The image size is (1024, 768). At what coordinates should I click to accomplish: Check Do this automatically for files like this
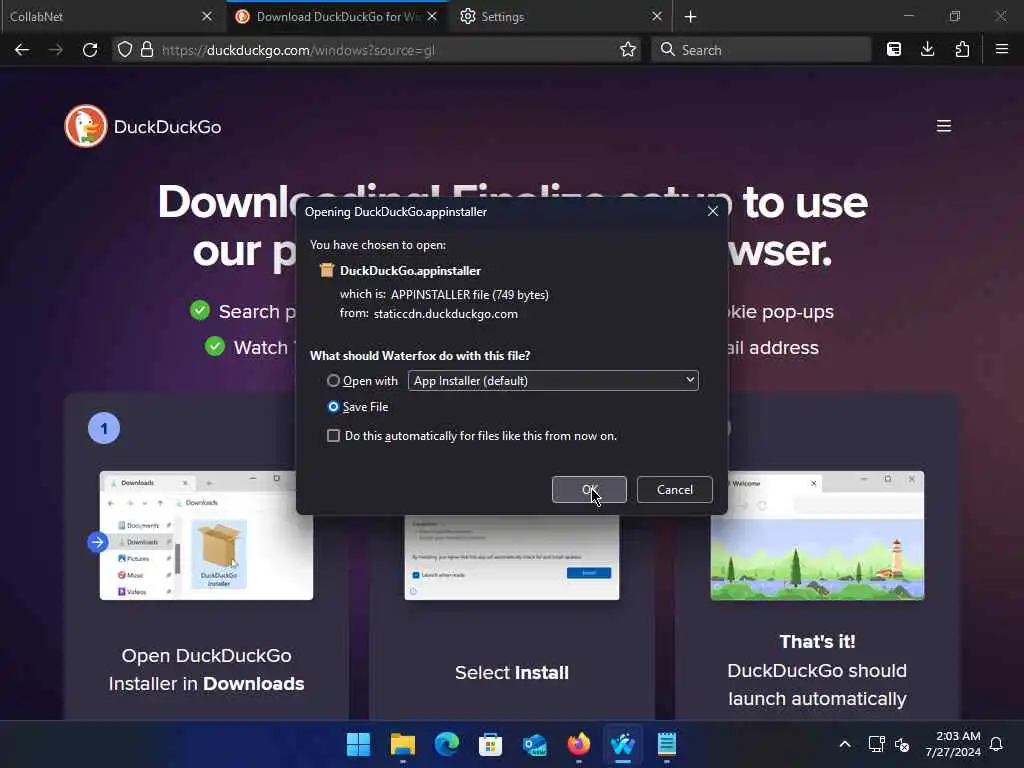[333, 436]
